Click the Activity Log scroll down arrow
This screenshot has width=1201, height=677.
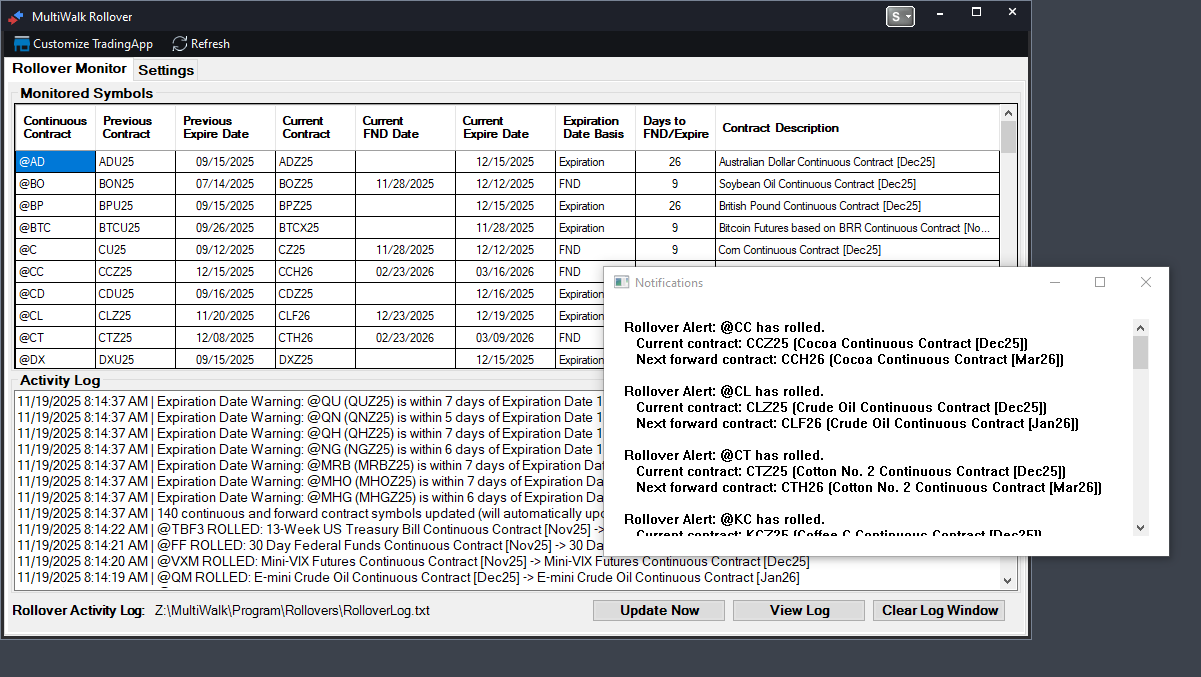[x=1007, y=581]
